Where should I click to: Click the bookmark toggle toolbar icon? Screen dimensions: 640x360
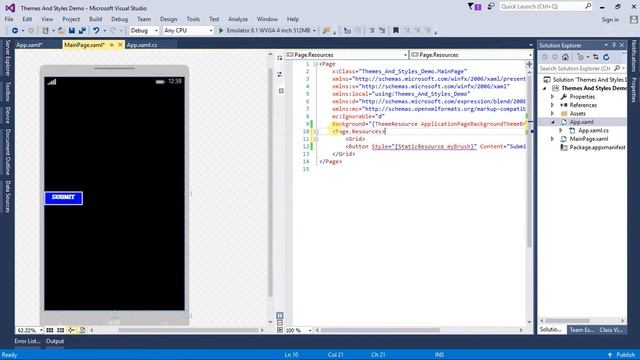point(396,31)
